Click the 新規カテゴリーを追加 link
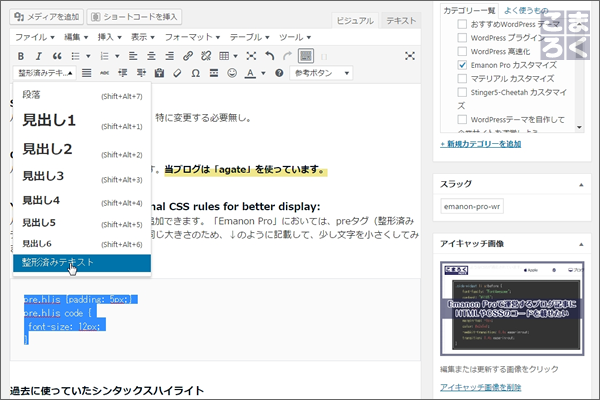Image resolution: width=600 pixels, height=400 pixels. [x=481, y=144]
